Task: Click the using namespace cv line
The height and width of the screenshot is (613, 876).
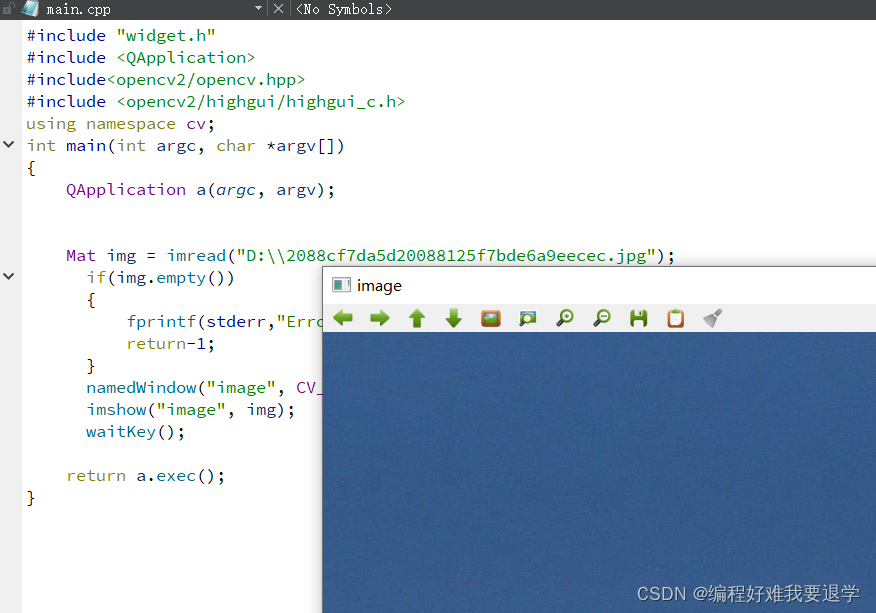Action: 120,124
